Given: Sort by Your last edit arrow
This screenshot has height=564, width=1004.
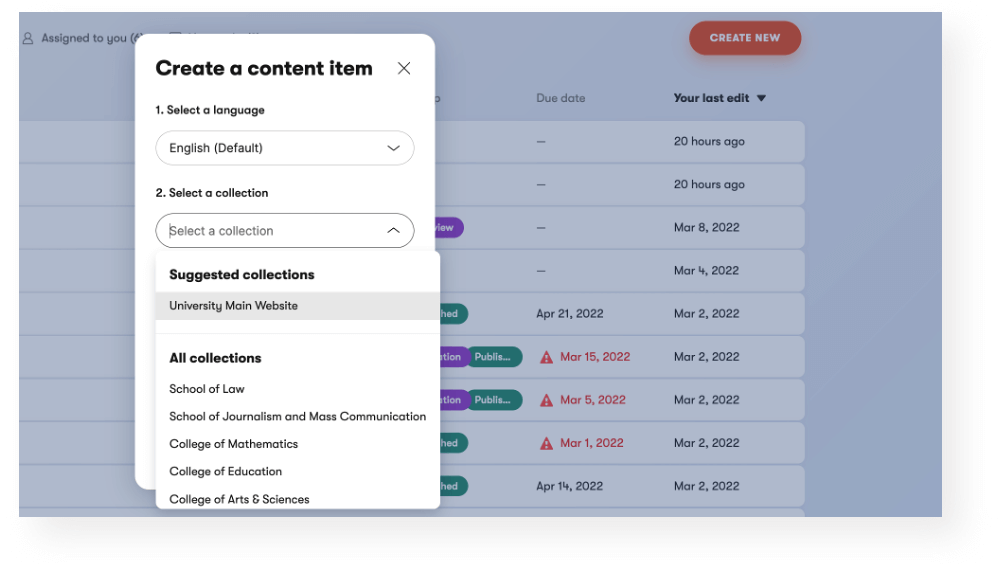Looking at the screenshot, I should (x=761, y=98).
